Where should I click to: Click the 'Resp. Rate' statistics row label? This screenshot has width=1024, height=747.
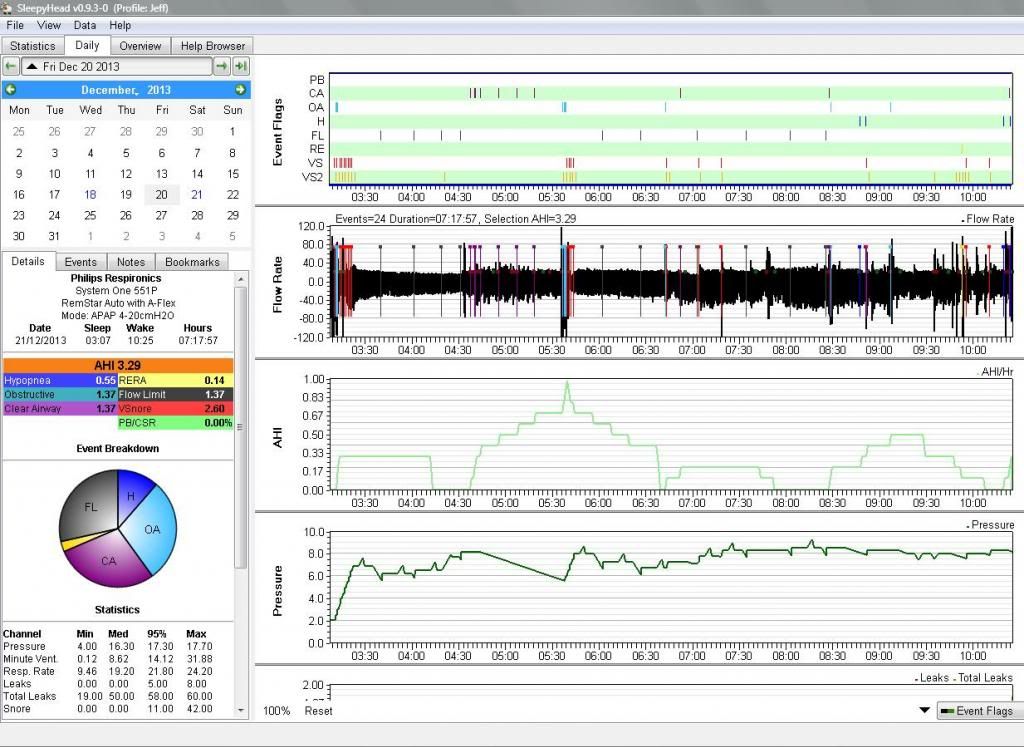coord(29,671)
